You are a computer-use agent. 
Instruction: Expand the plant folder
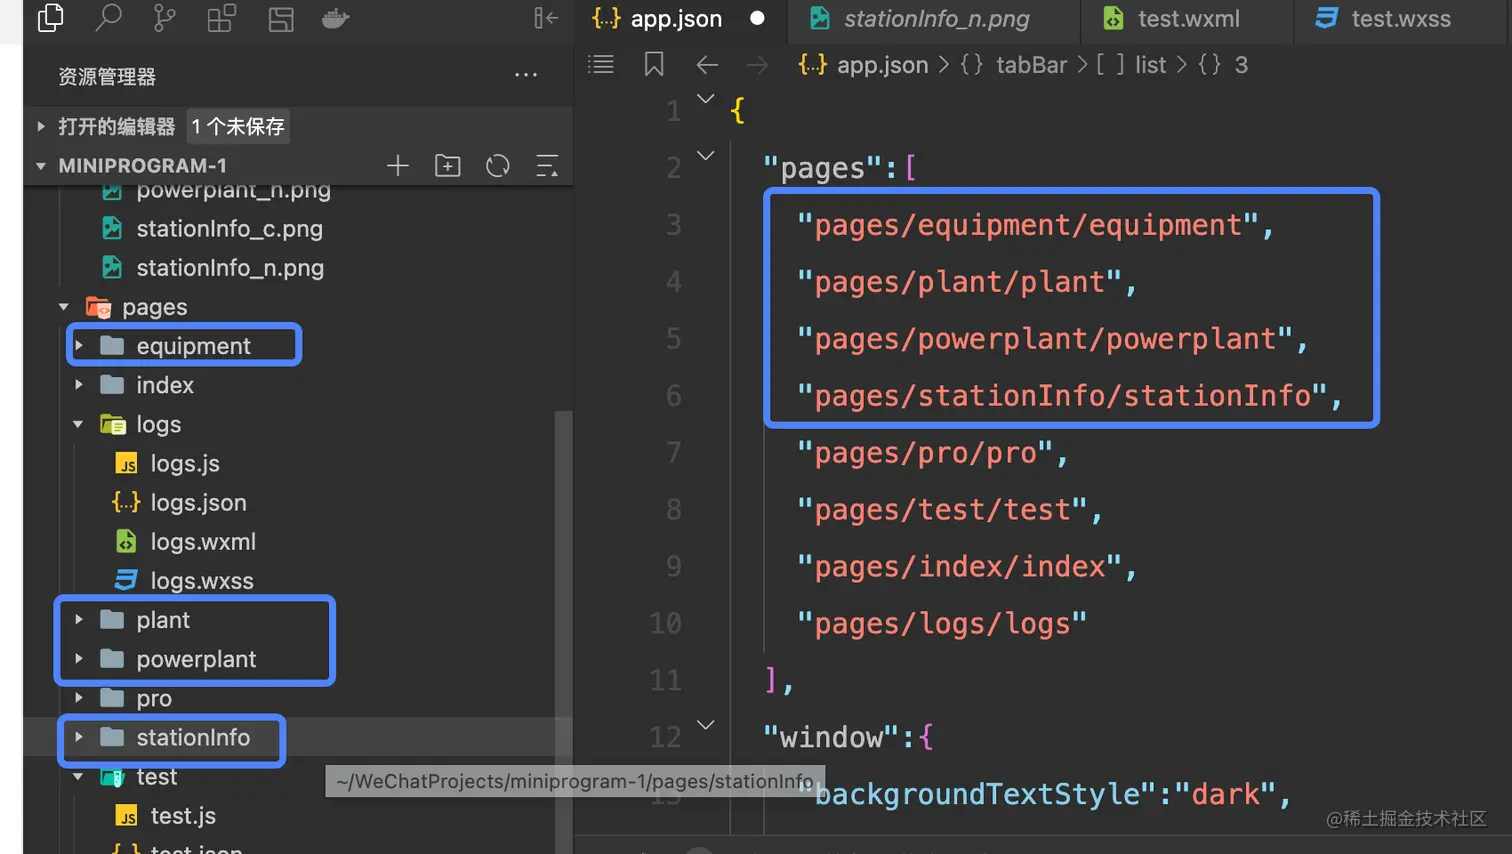click(x=79, y=620)
